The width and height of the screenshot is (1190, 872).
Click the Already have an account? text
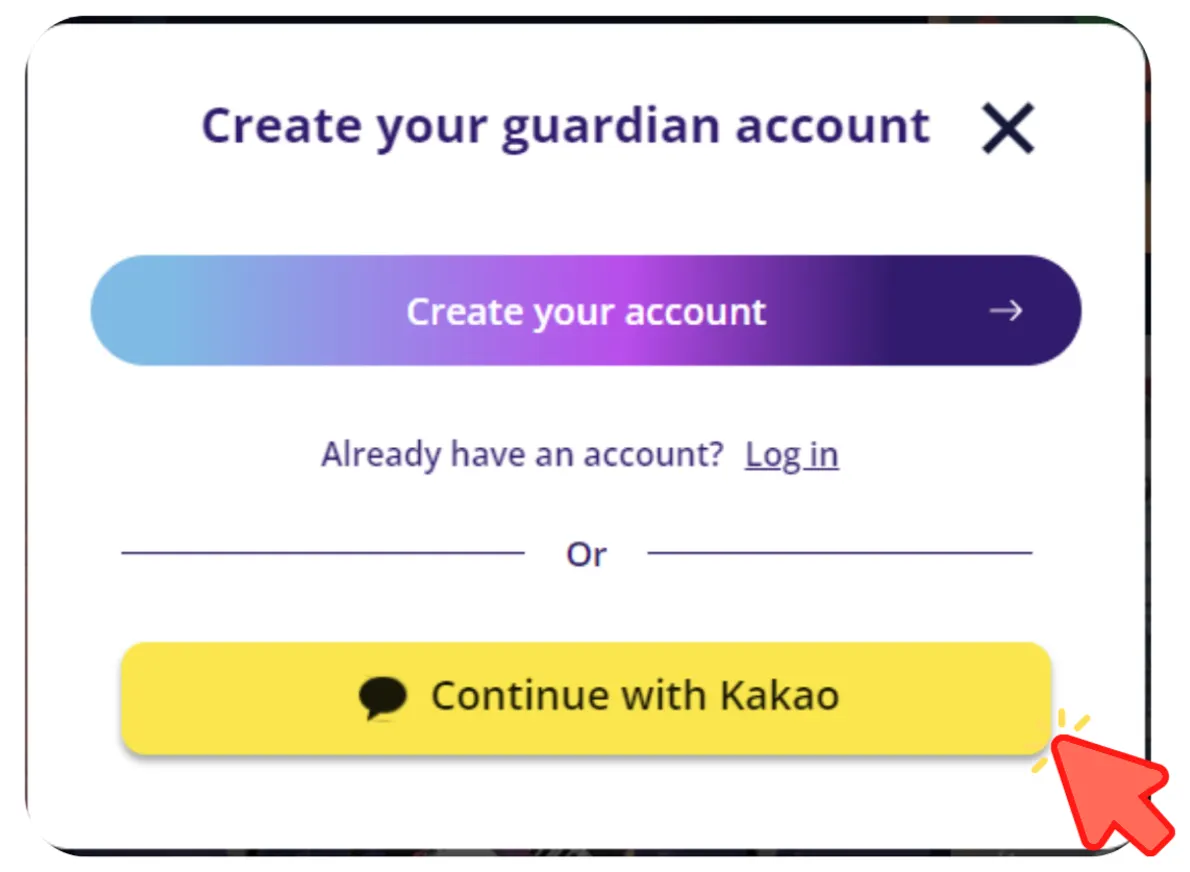tap(522, 455)
